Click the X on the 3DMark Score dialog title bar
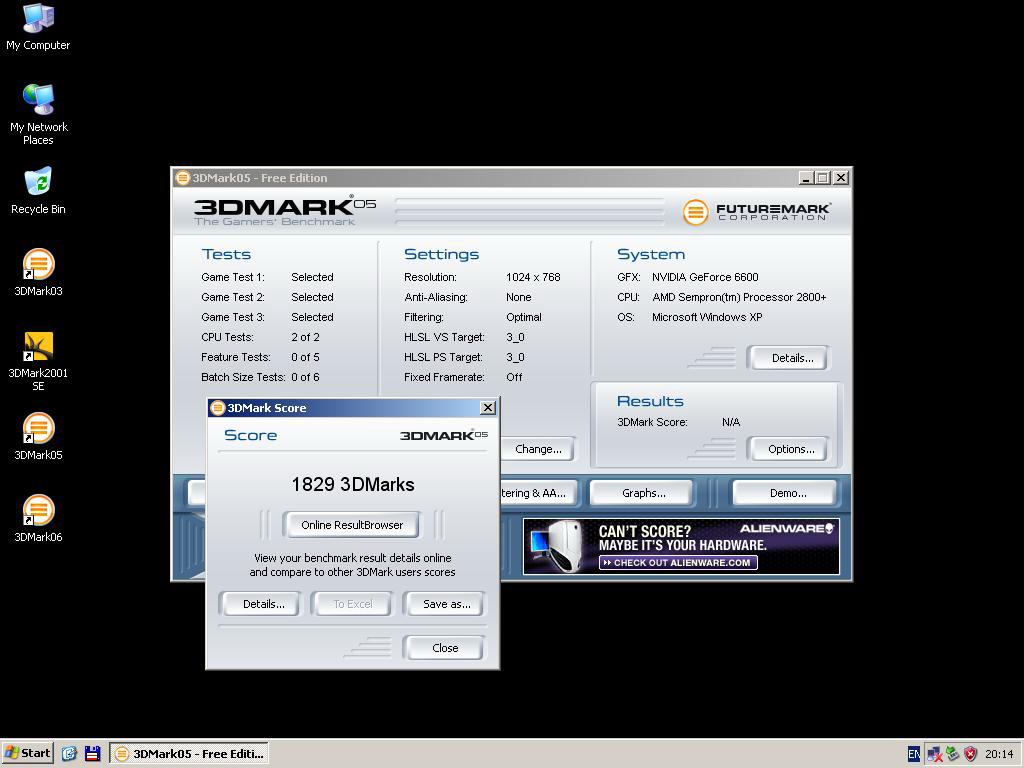The width and height of the screenshot is (1024, 768). coord(487,408)
